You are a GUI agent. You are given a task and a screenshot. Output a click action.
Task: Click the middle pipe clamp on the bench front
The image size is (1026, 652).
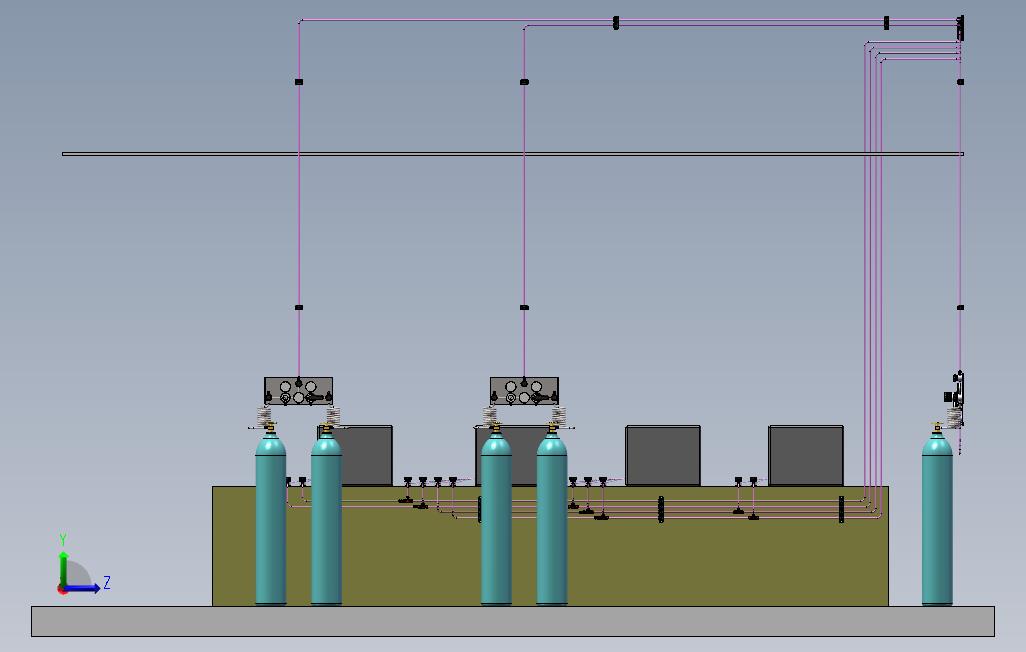click(x=661, y=509)
